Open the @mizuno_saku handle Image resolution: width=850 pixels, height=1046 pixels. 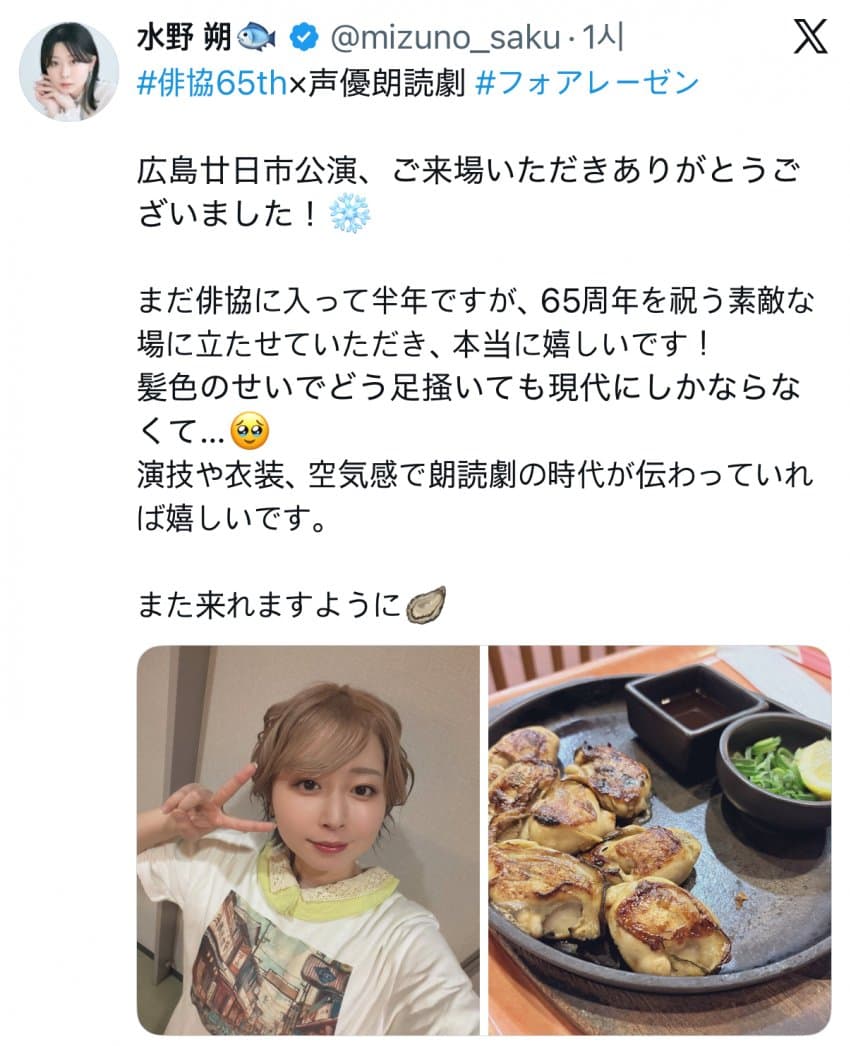[x=445, y=39]
